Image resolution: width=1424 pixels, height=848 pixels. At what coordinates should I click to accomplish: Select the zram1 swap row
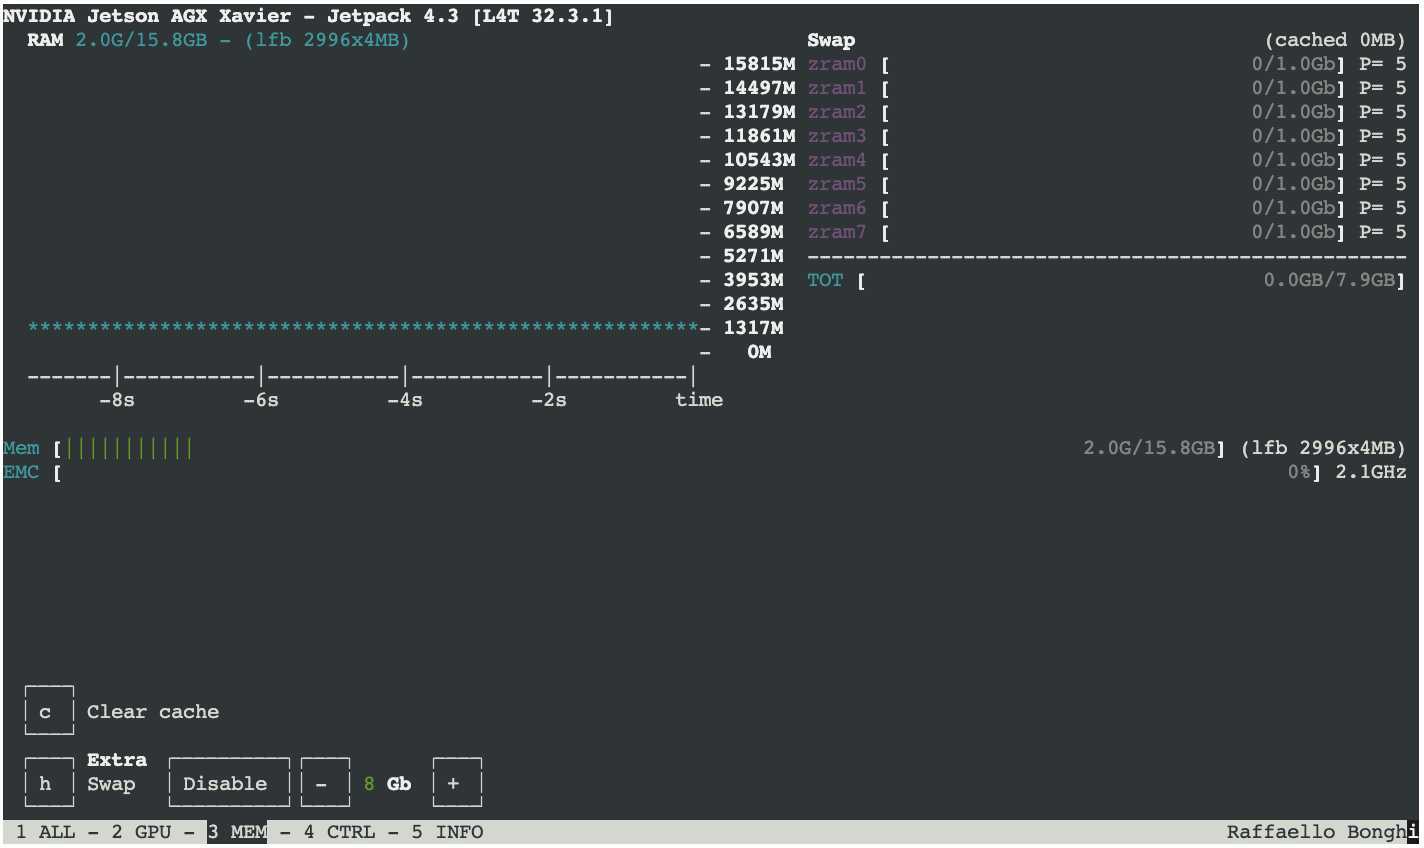(1107, 88)
